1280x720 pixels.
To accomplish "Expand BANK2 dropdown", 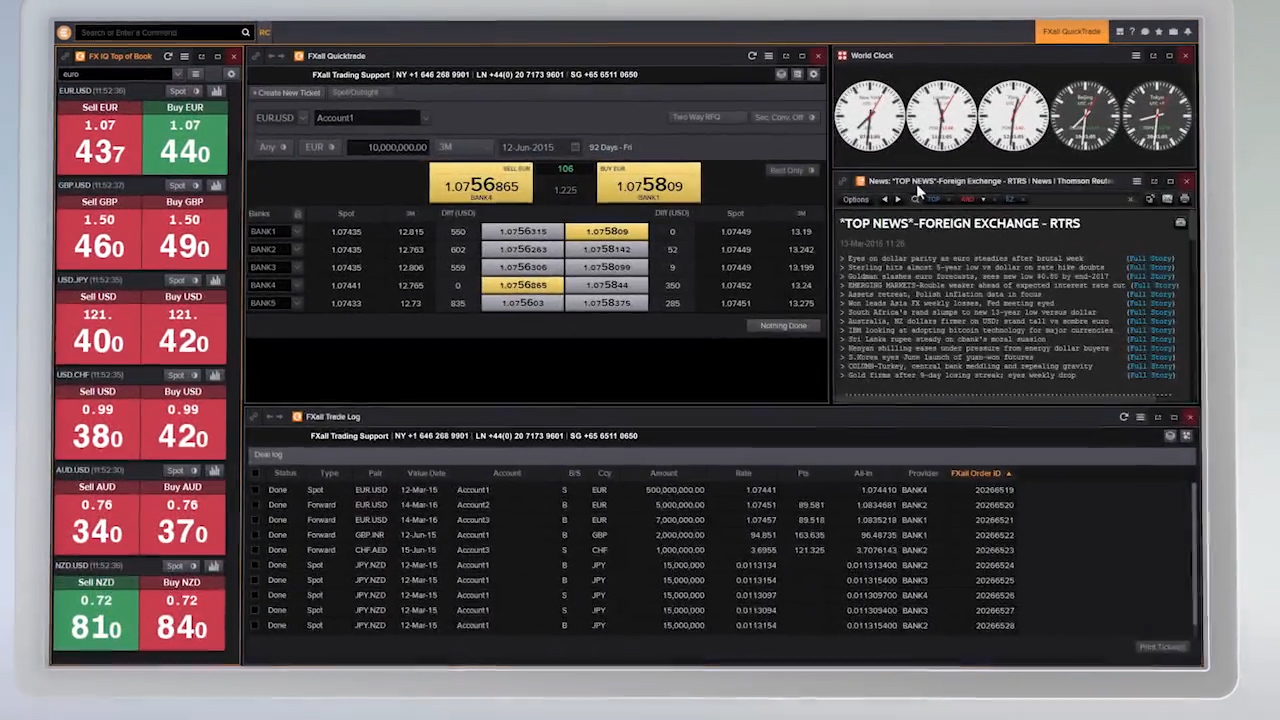I will click(297, 250).
